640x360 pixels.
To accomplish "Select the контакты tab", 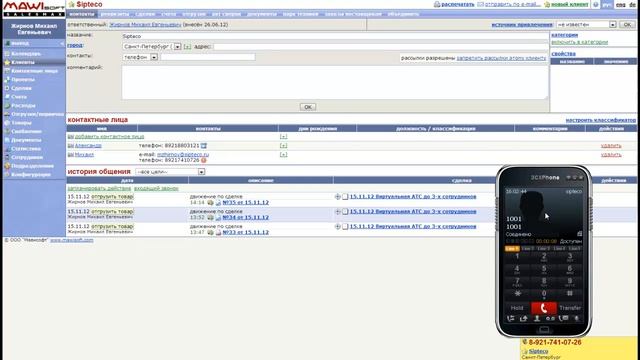I will (x=82, y=14).
